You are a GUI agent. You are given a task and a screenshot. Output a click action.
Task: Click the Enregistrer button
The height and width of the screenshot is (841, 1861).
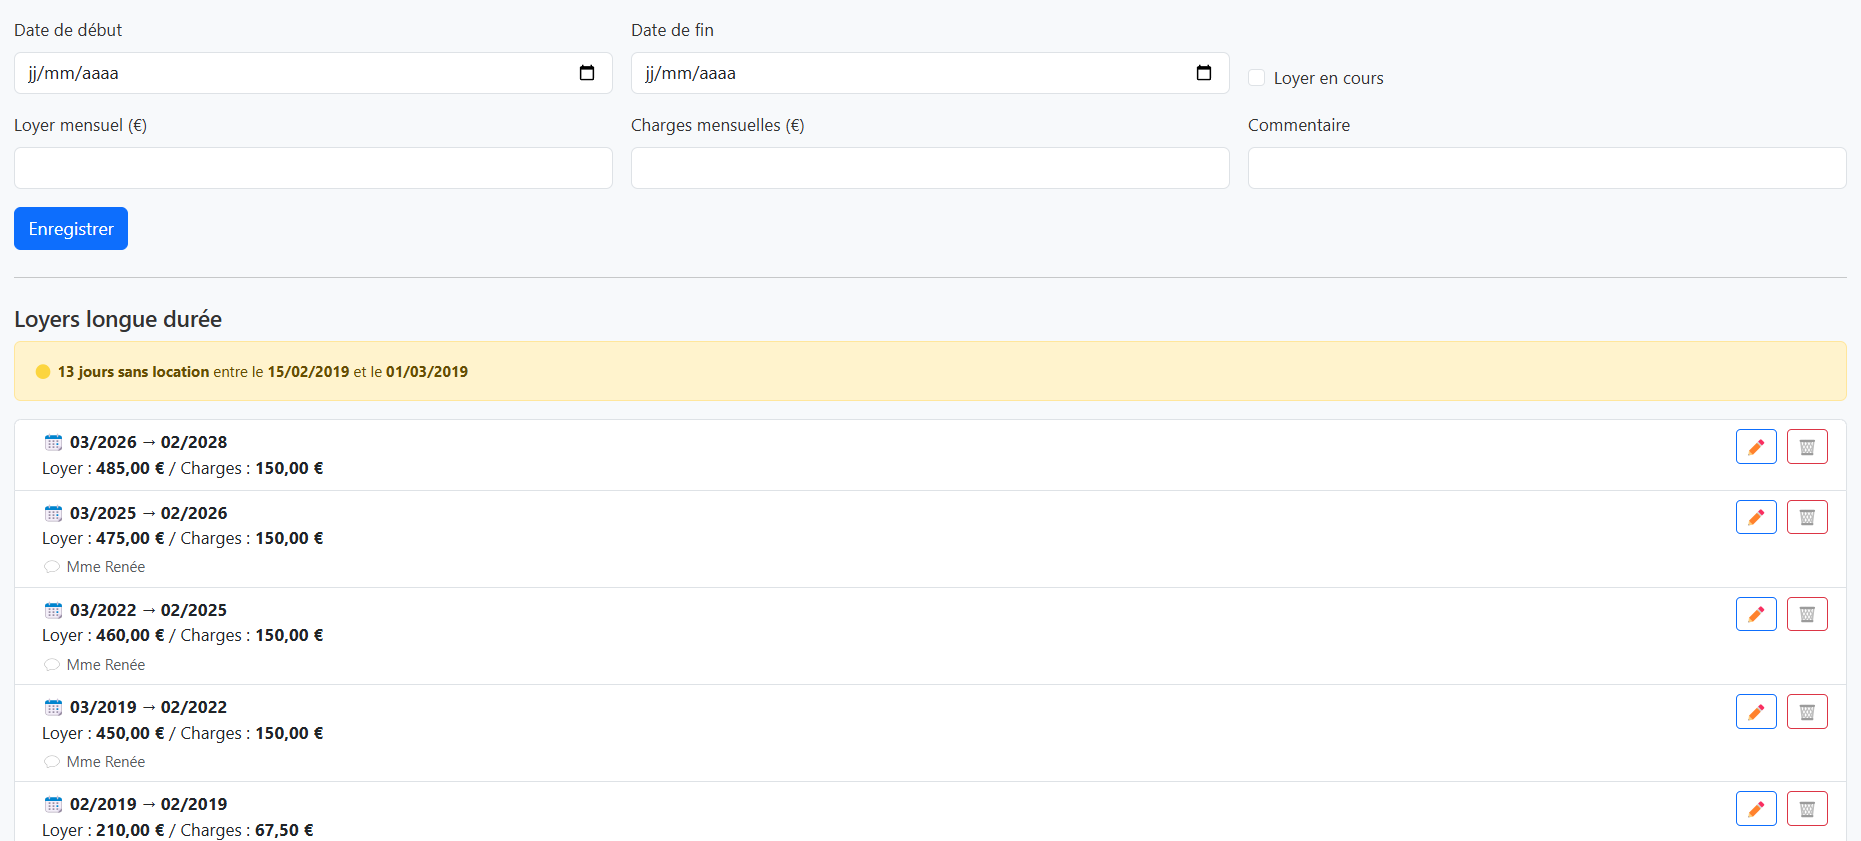coord(71,229)
